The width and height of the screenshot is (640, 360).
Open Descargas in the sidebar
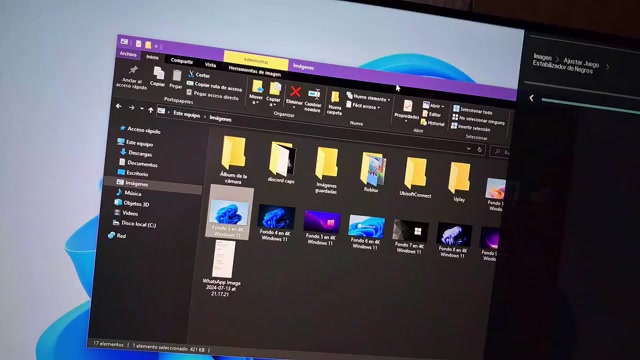coord(136,153)
